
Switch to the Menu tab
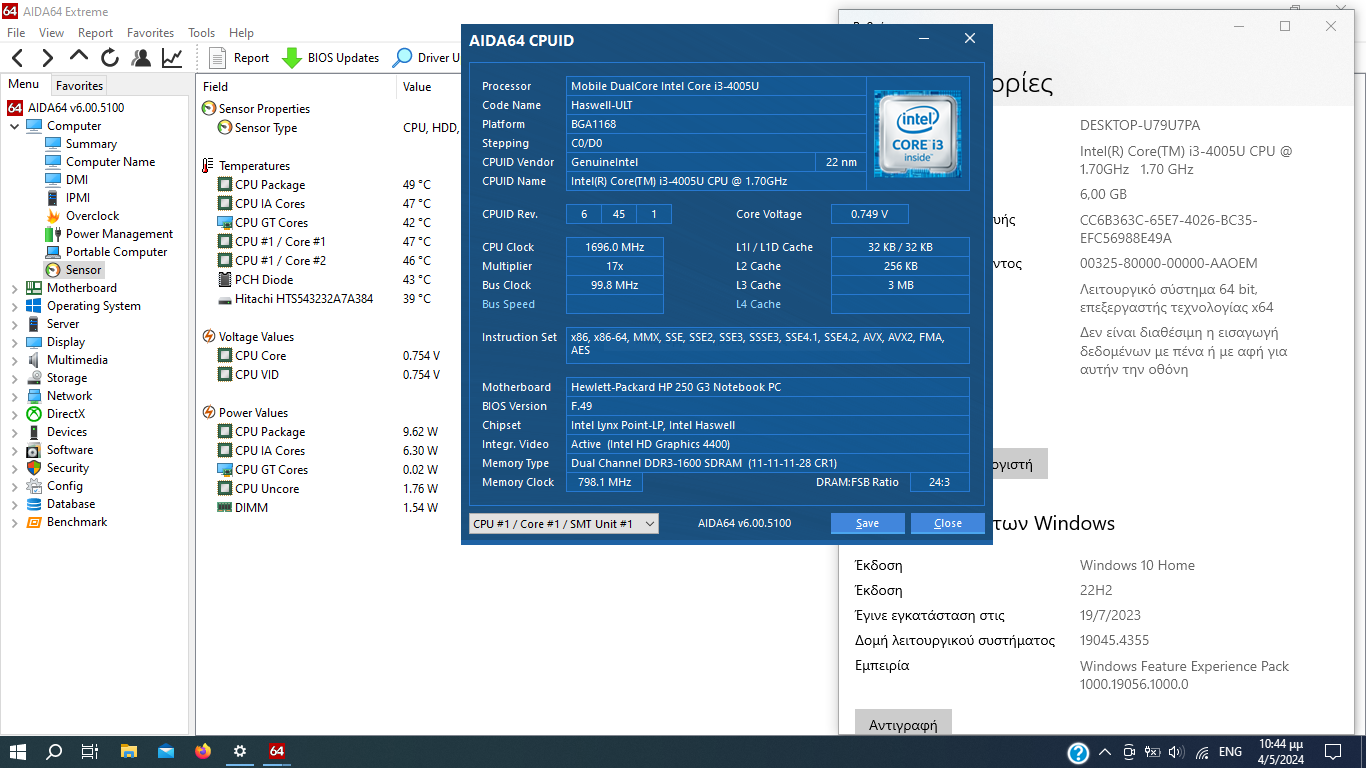tap(24, 85)
